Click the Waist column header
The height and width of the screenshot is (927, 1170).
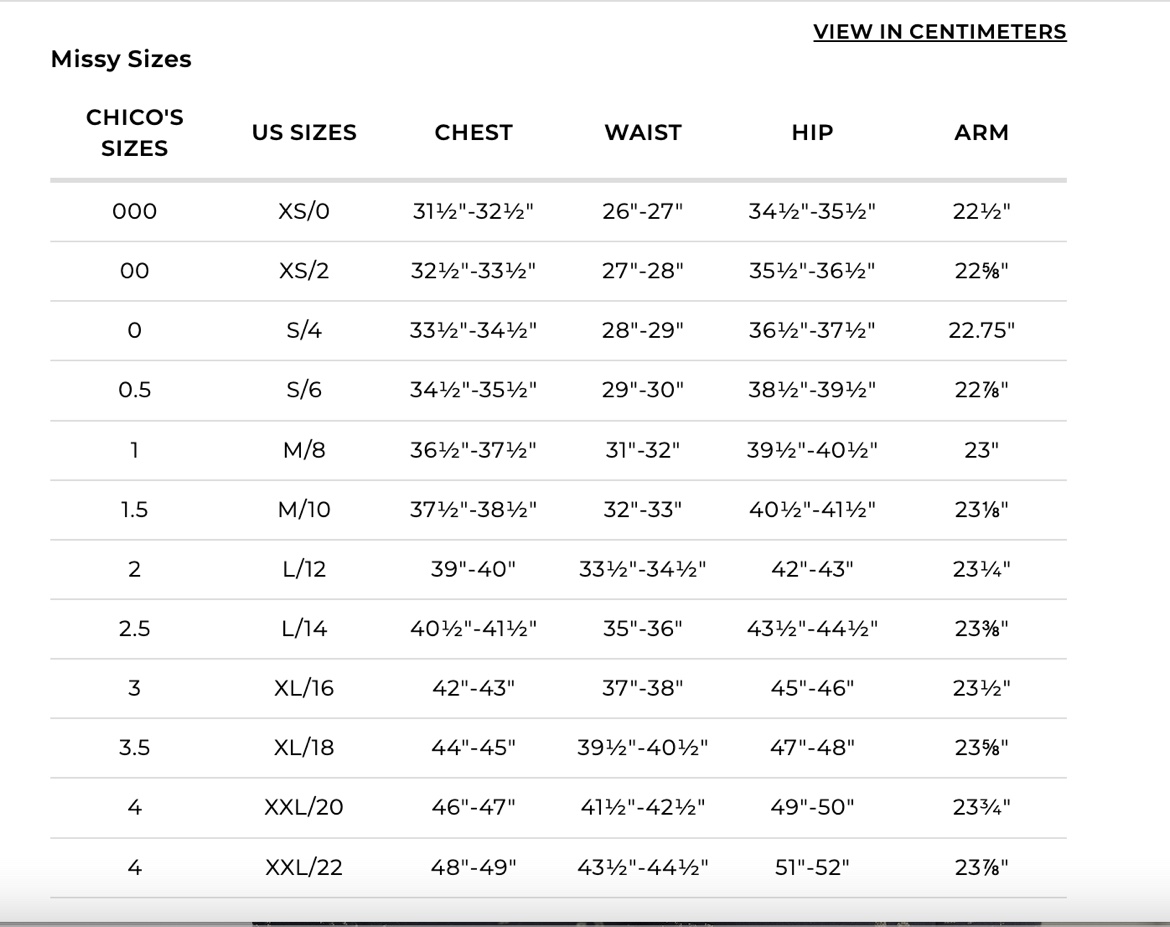(642, 132)
